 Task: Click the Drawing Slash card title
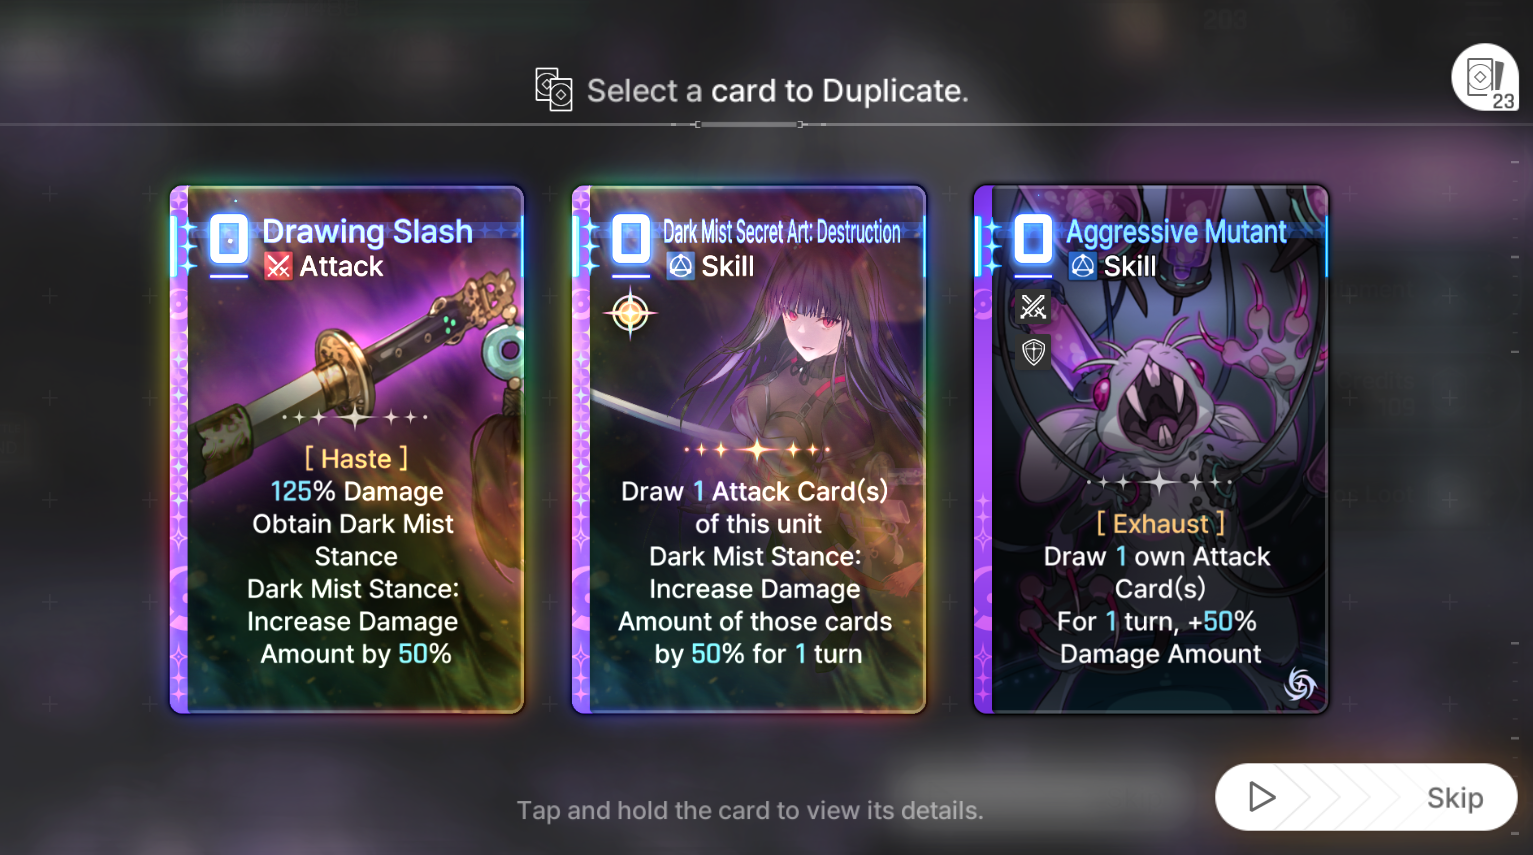(367, 232)
